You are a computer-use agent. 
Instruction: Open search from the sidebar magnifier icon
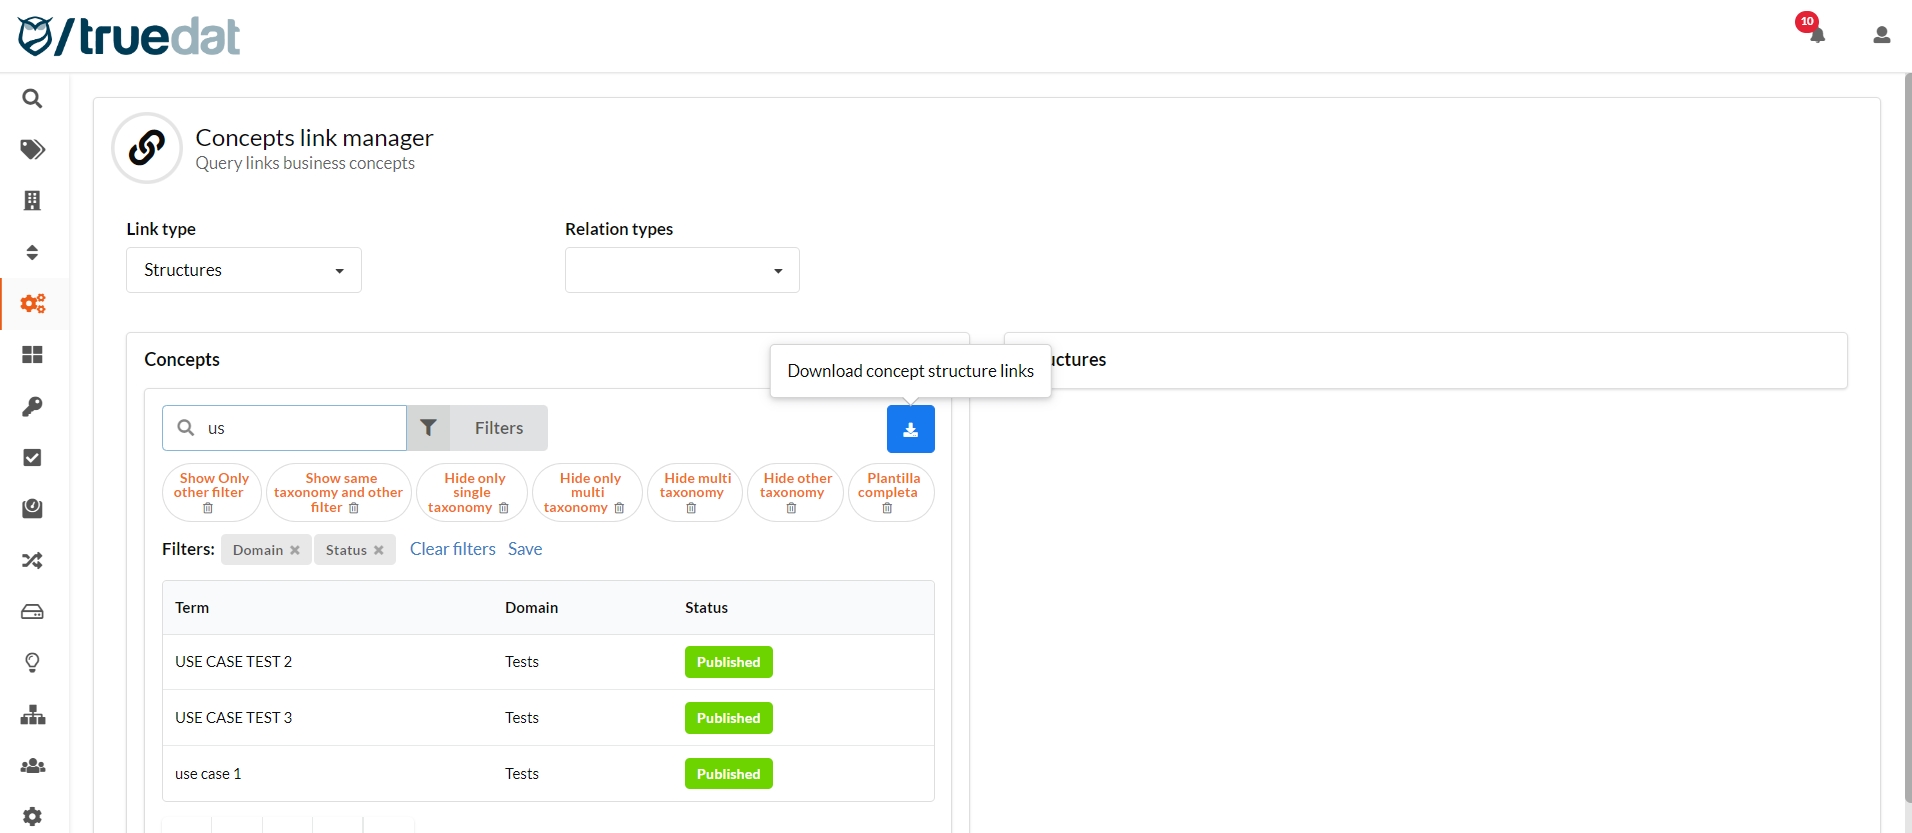32,99
